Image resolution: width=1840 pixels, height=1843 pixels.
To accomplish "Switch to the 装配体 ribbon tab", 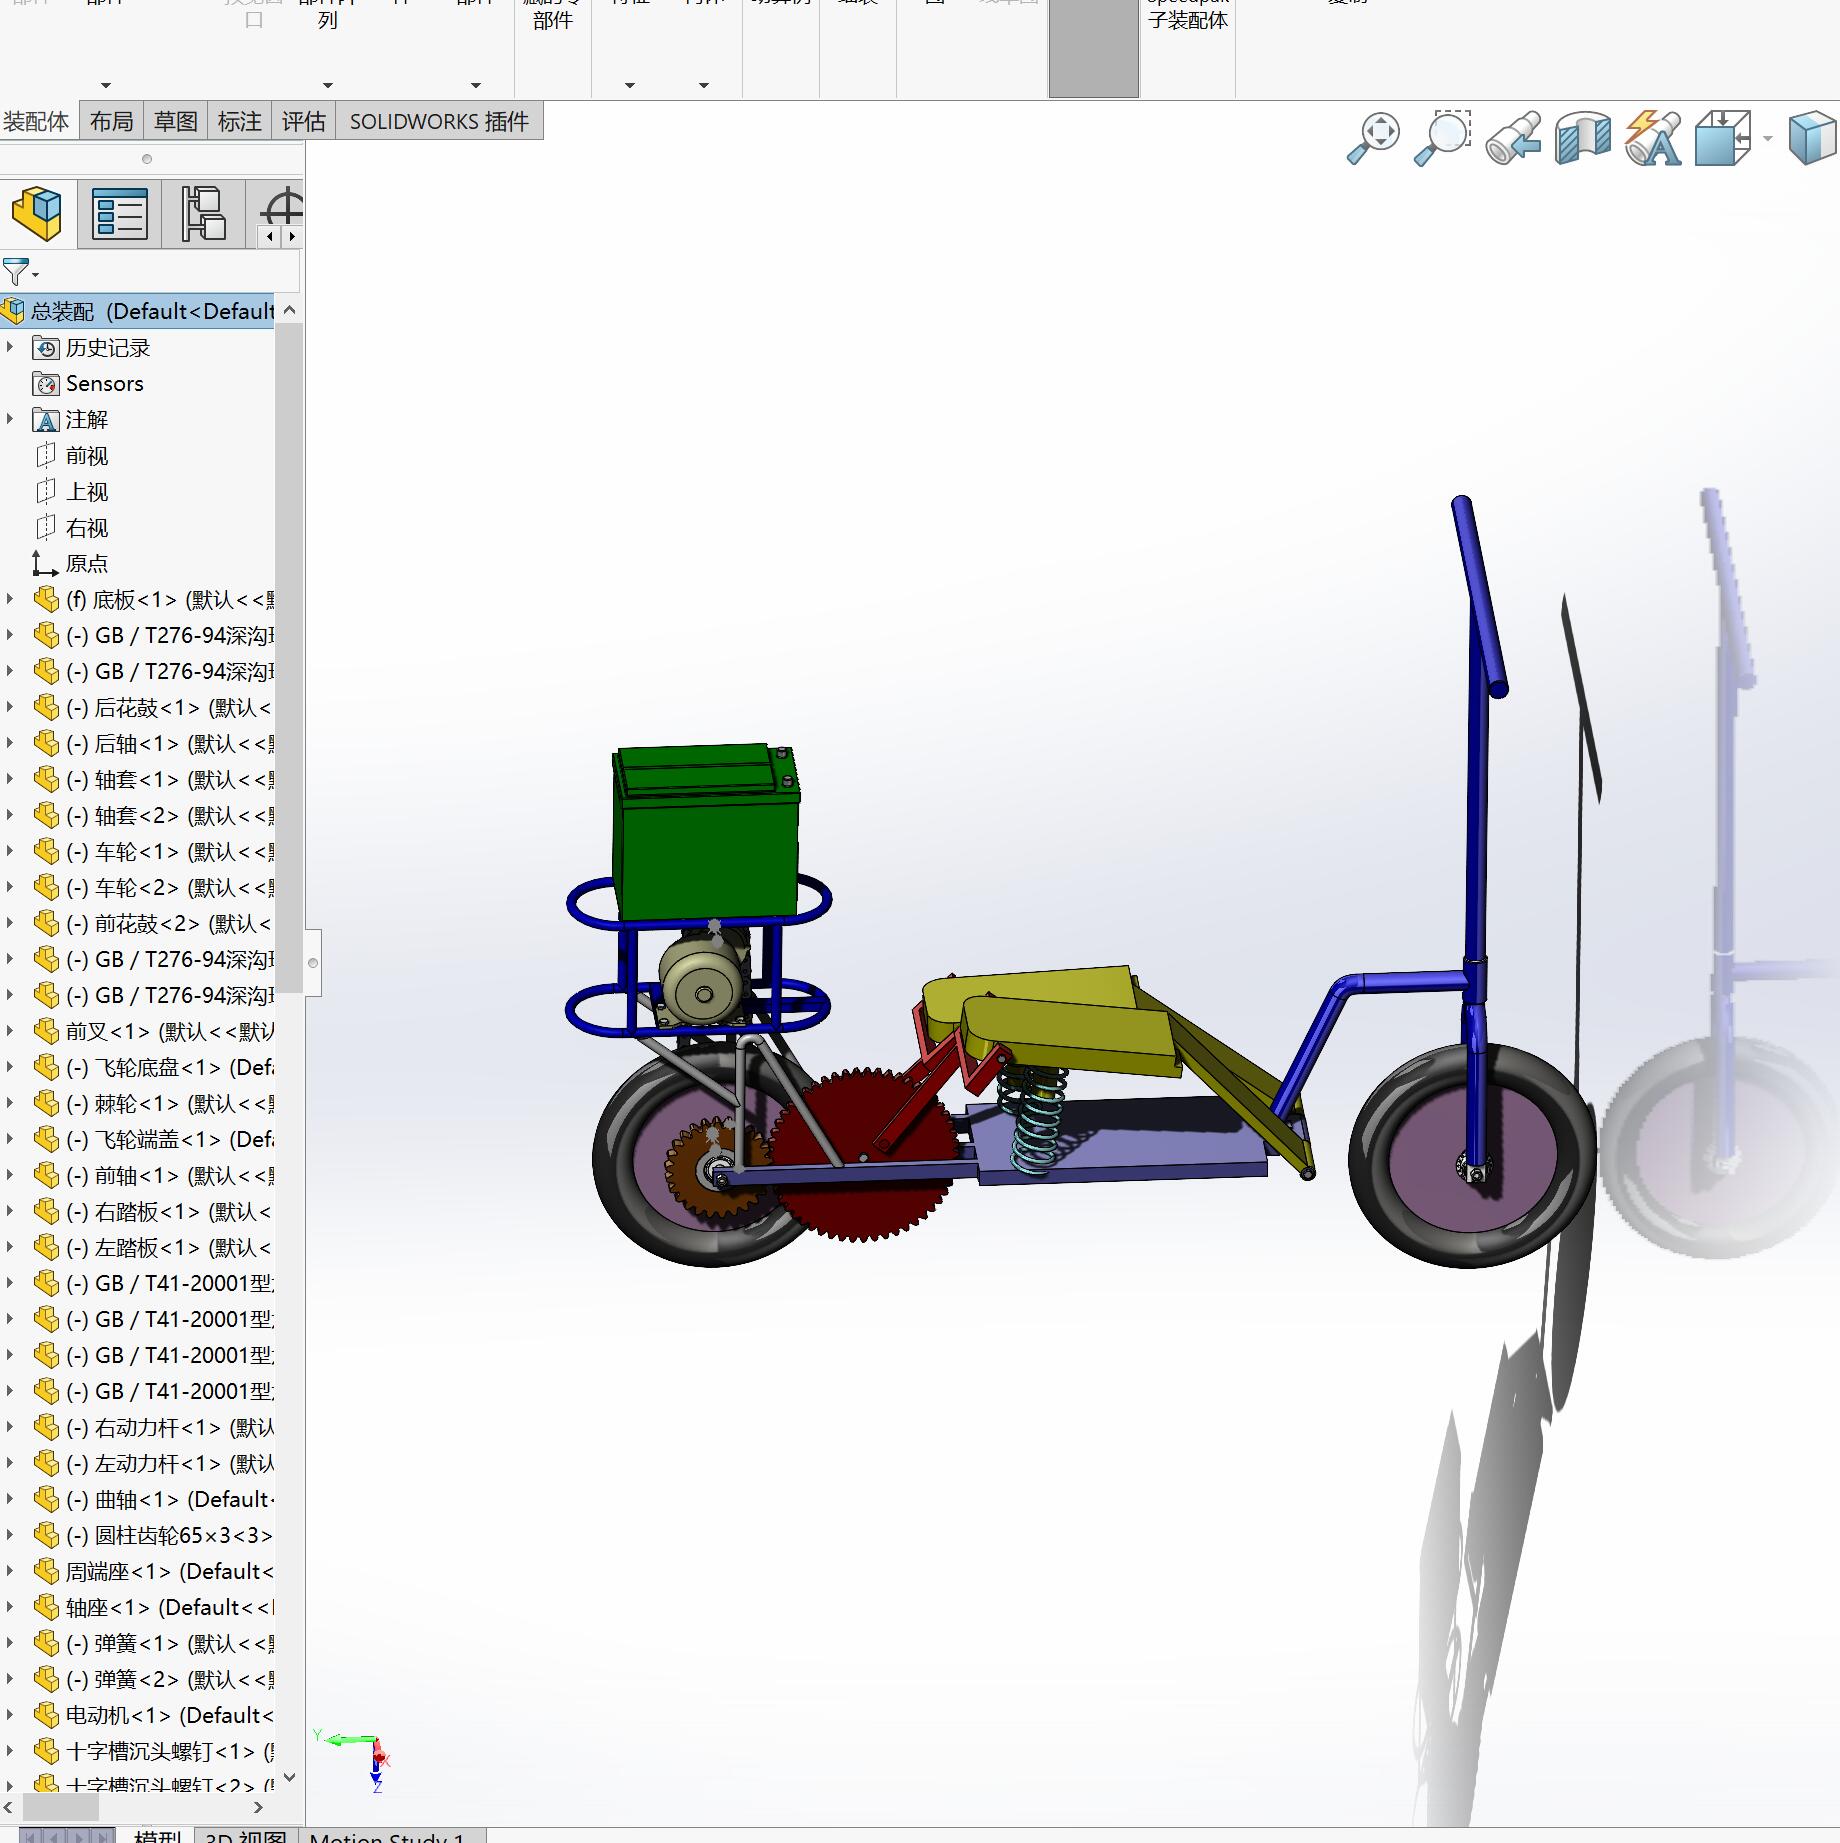I will [37, 122].
